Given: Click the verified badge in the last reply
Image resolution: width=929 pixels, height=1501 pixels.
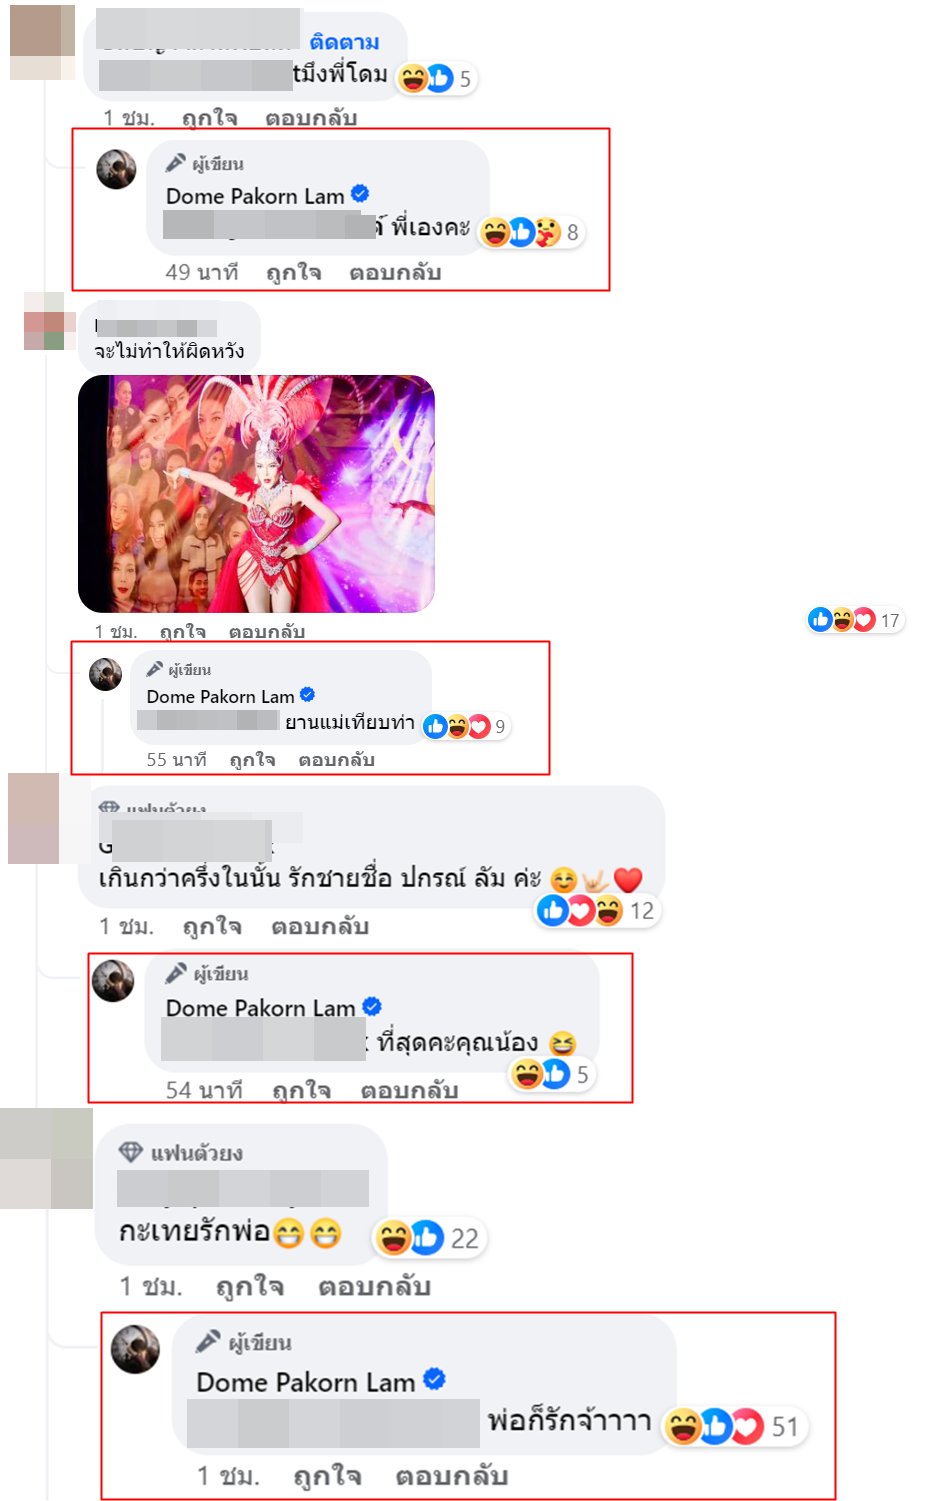Looking at the screenshot, I should (x=434, y=1380).
